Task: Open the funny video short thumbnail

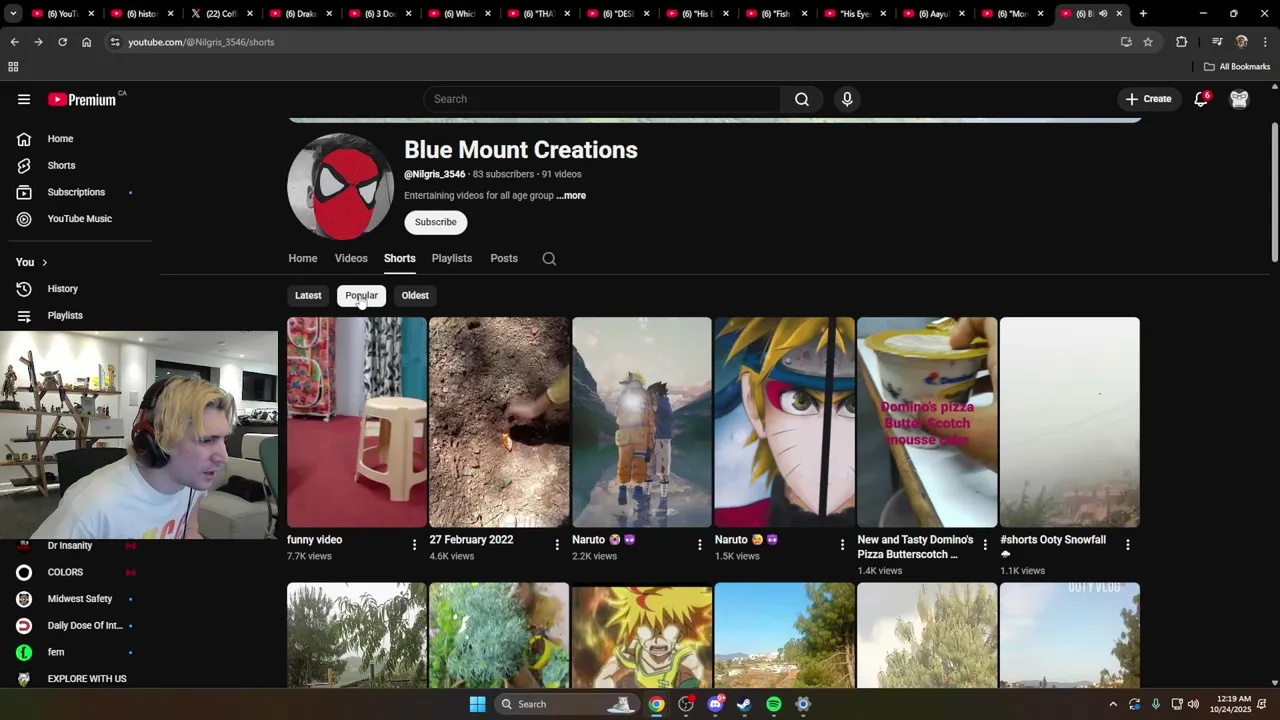Action: (x=357, y=422)
